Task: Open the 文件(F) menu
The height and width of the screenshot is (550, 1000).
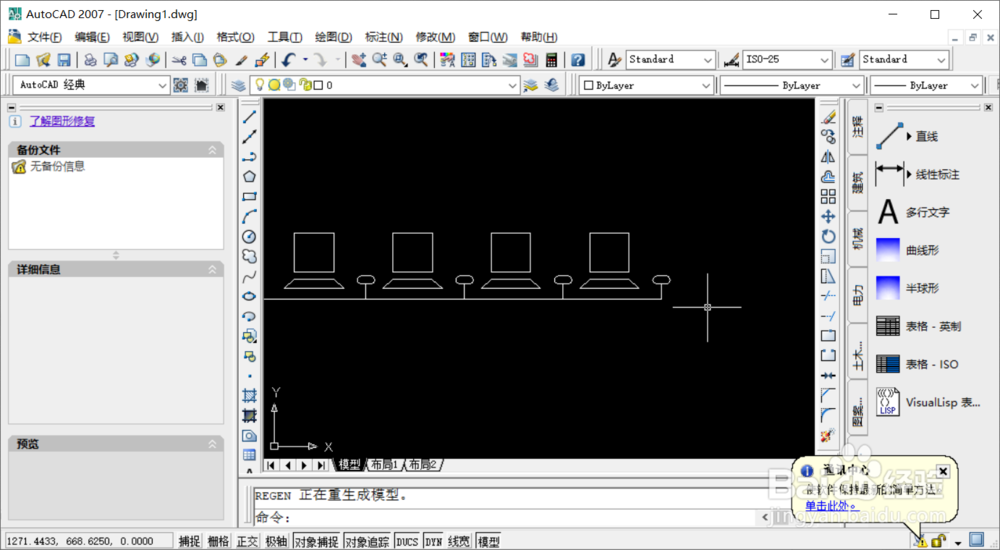Action: click(45, 37)
